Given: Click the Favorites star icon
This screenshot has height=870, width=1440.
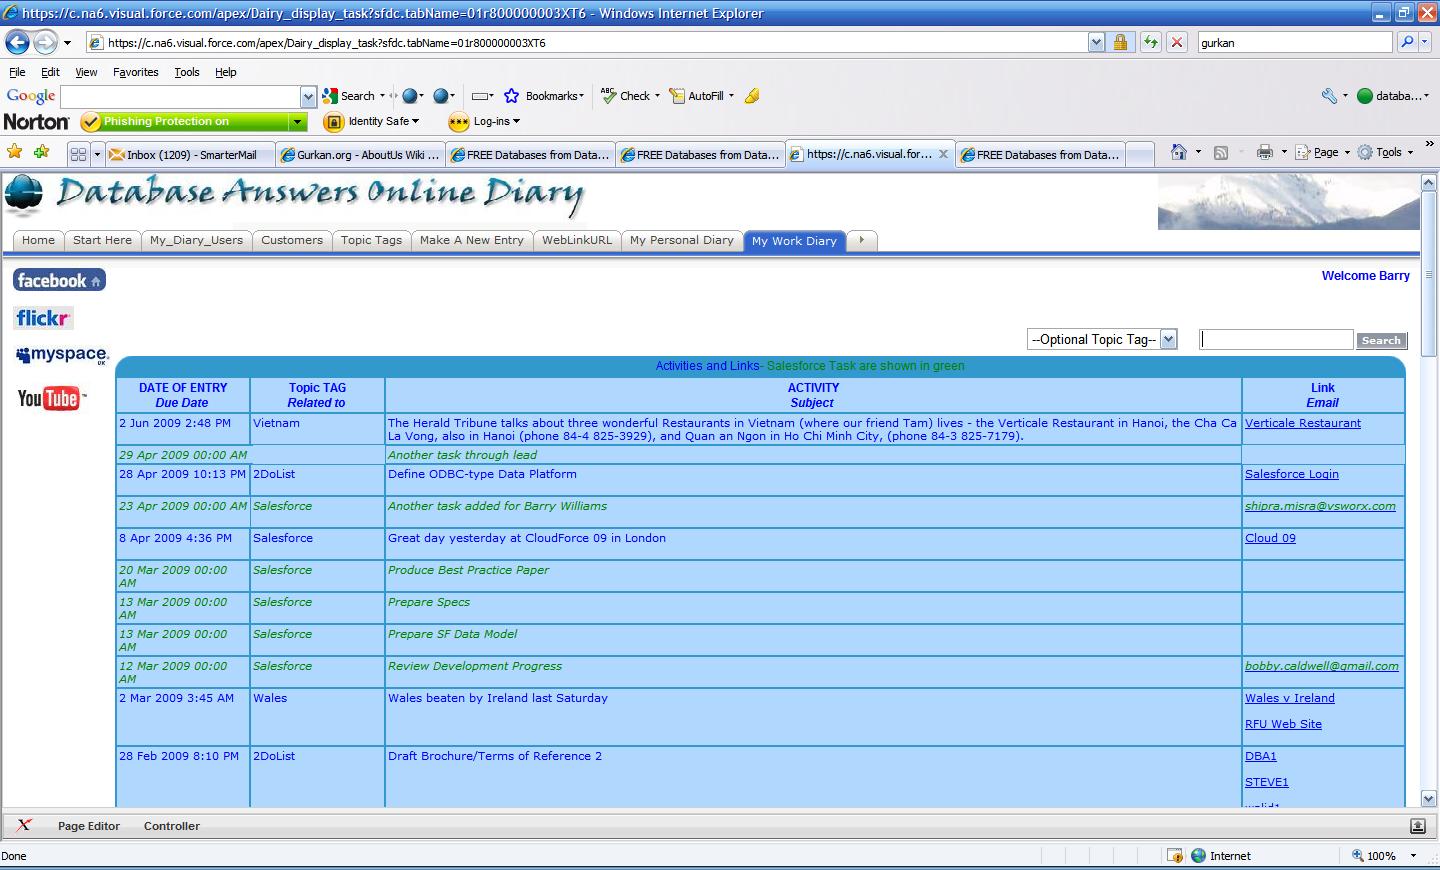Looking at the screenshot, I should point(15,153).
